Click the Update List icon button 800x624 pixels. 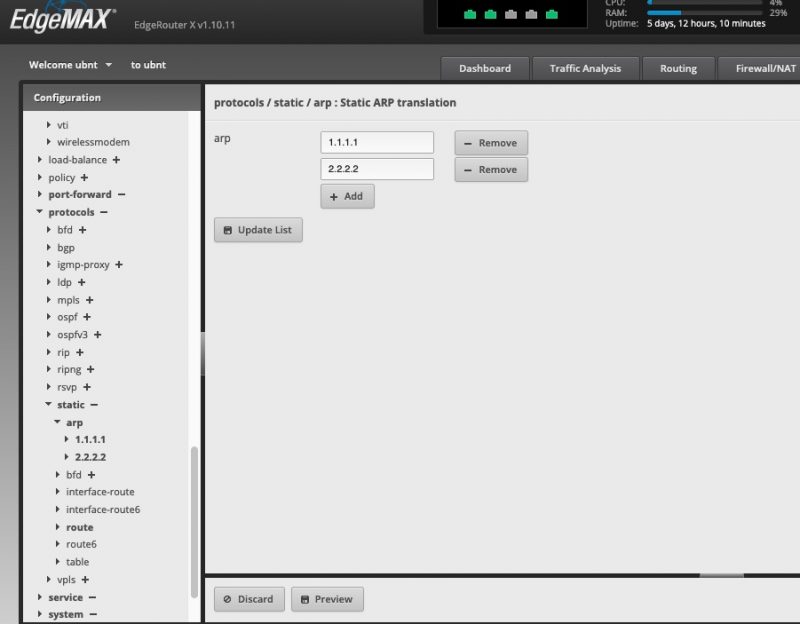[229, 230]
